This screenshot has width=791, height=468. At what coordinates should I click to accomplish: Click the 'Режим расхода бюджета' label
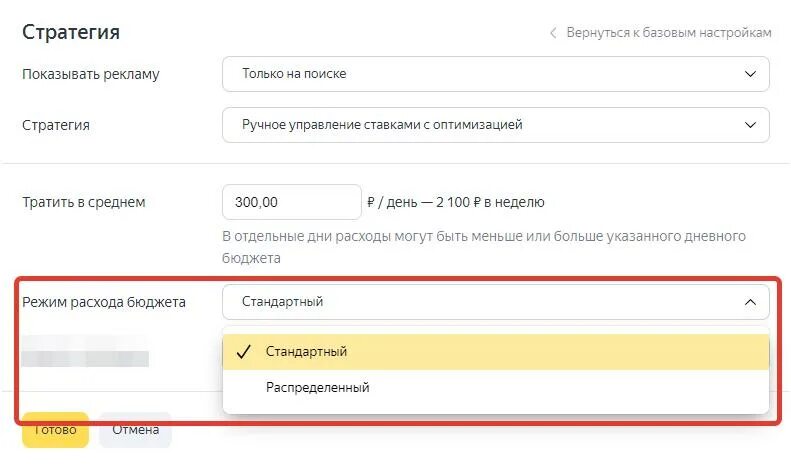click(104, 302)
